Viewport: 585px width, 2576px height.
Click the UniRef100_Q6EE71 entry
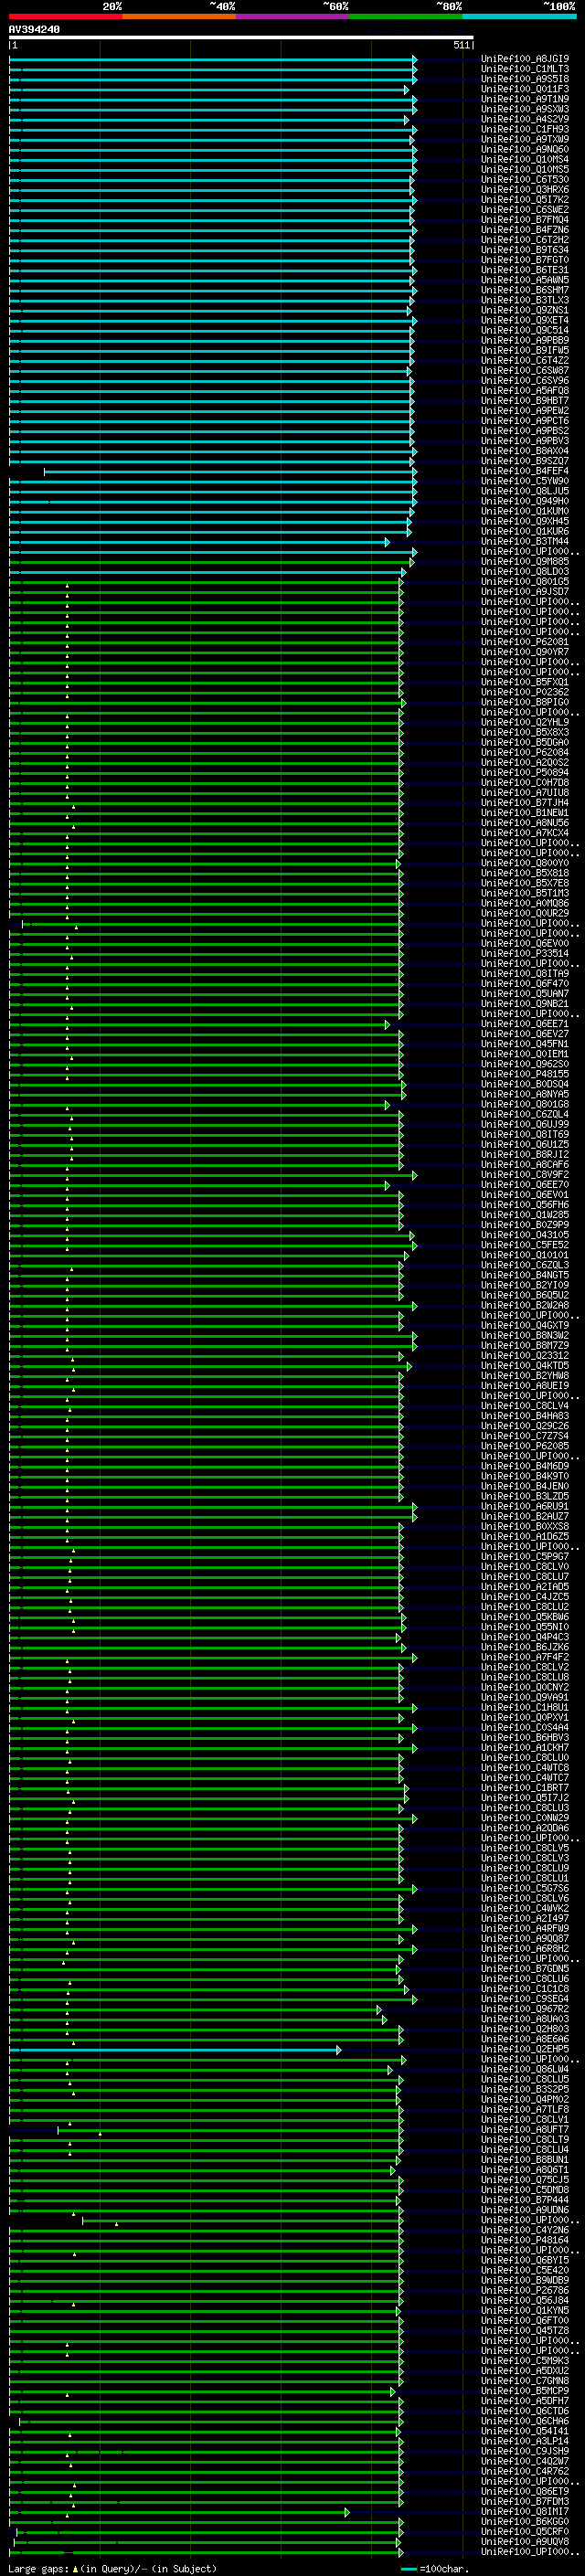525,1024
